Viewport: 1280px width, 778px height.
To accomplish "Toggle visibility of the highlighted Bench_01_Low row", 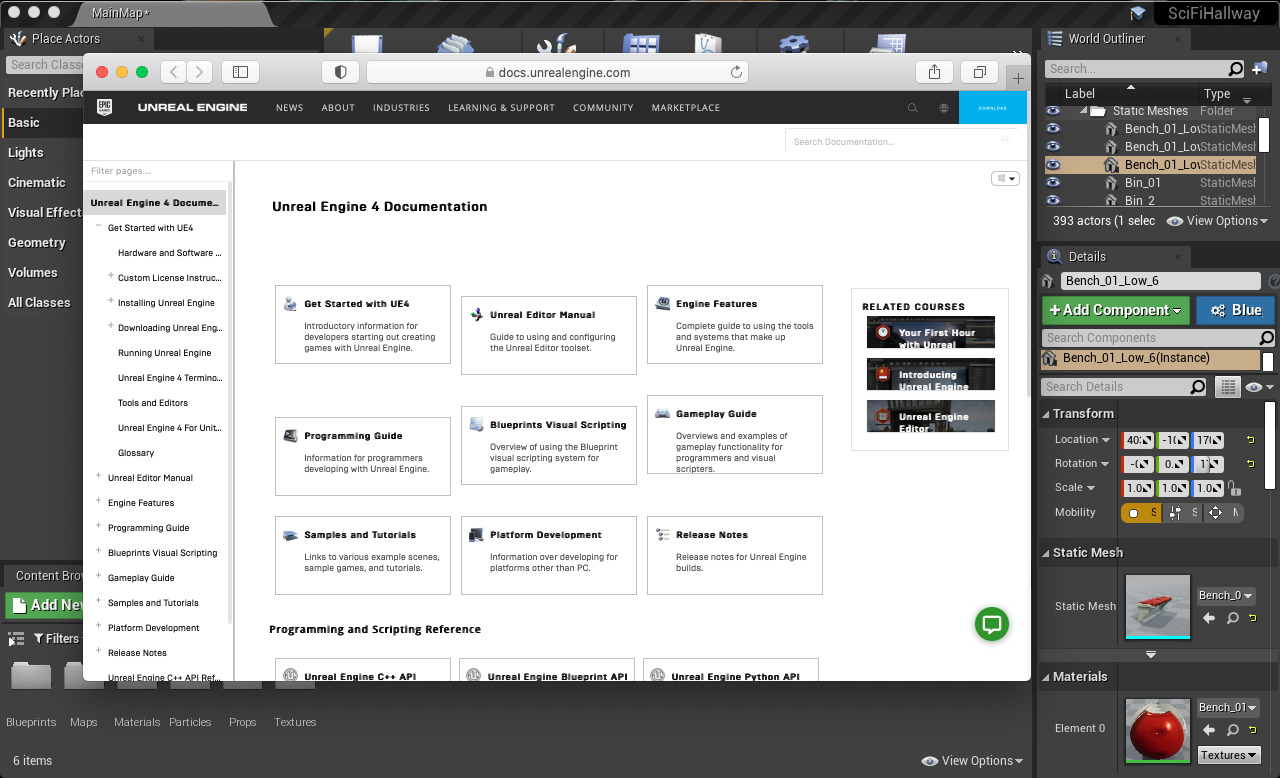I will 1053,165.
